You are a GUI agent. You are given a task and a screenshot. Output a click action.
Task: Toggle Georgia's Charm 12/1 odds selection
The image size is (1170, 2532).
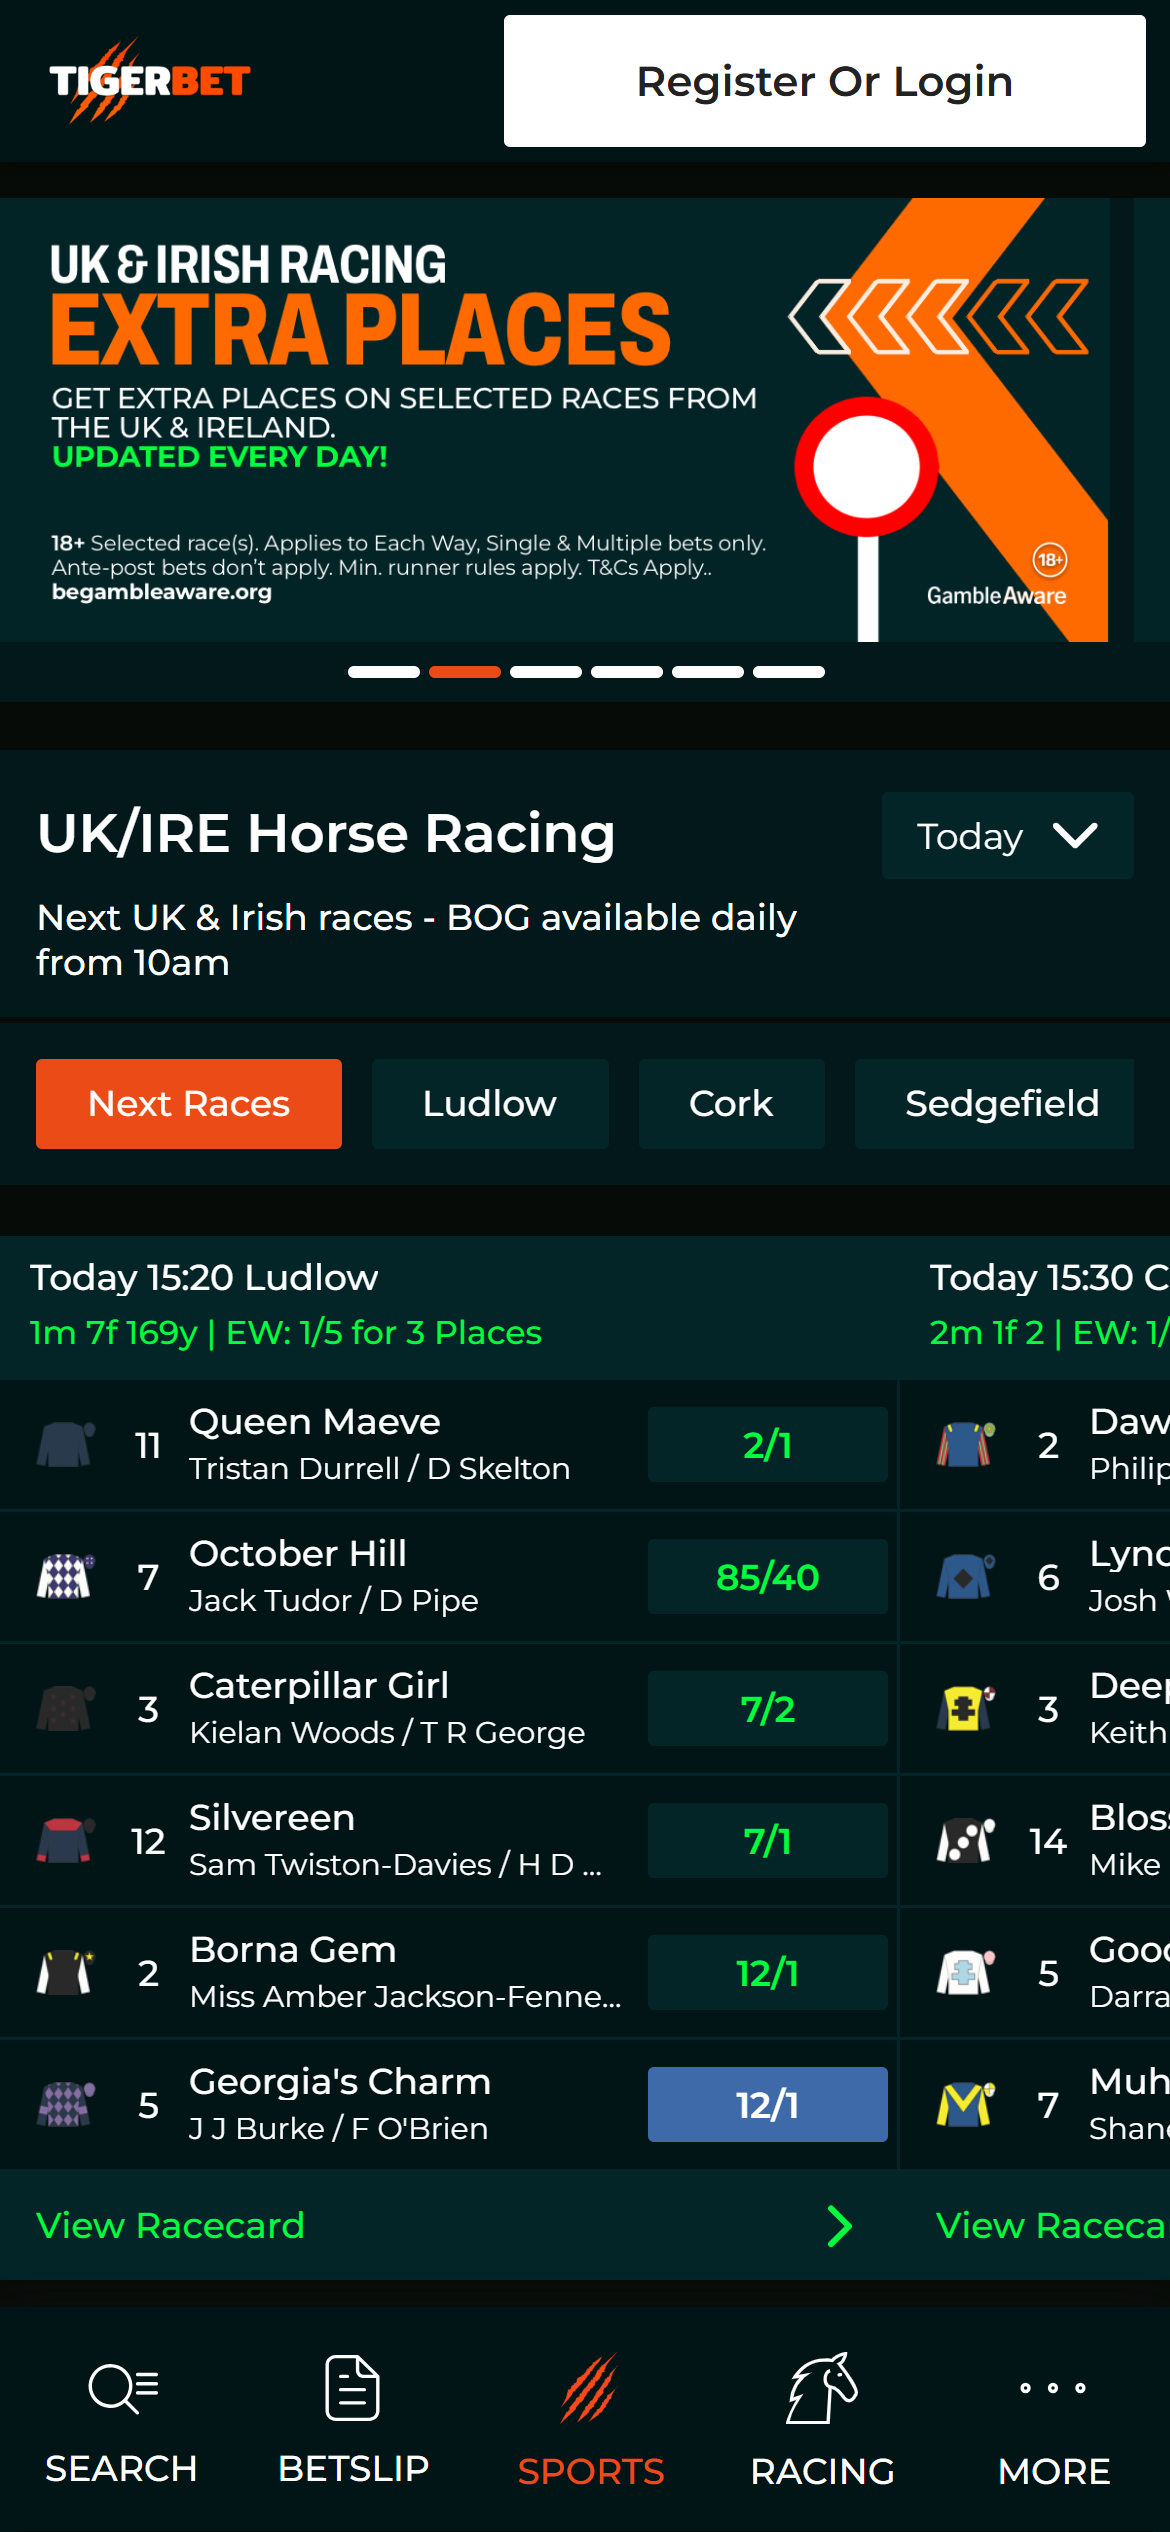coord(767,2105)
